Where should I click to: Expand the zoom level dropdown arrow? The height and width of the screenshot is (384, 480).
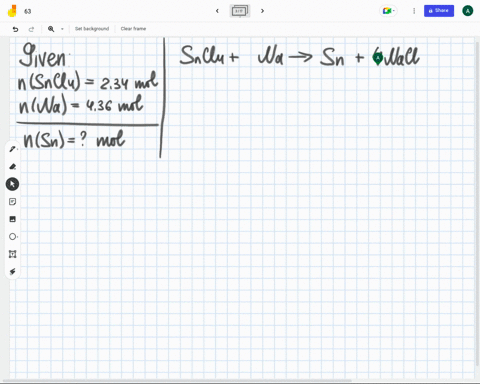point(62,29)
